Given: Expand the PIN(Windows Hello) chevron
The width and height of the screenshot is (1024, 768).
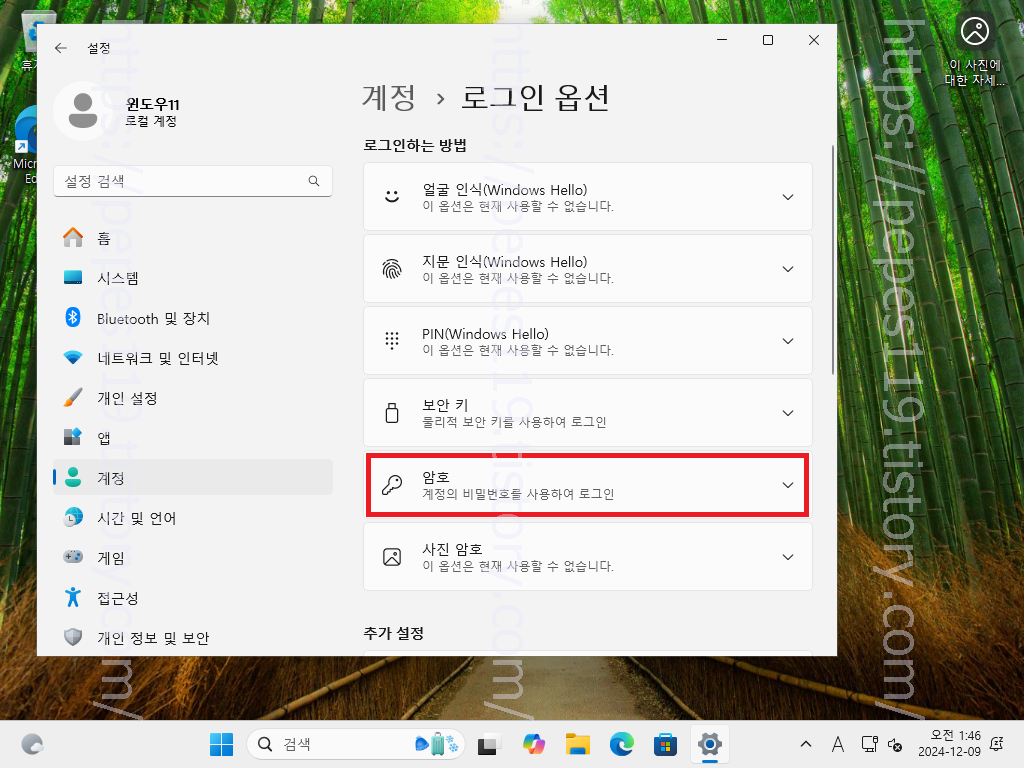Looking at the screenshot, I should point(788,341).
